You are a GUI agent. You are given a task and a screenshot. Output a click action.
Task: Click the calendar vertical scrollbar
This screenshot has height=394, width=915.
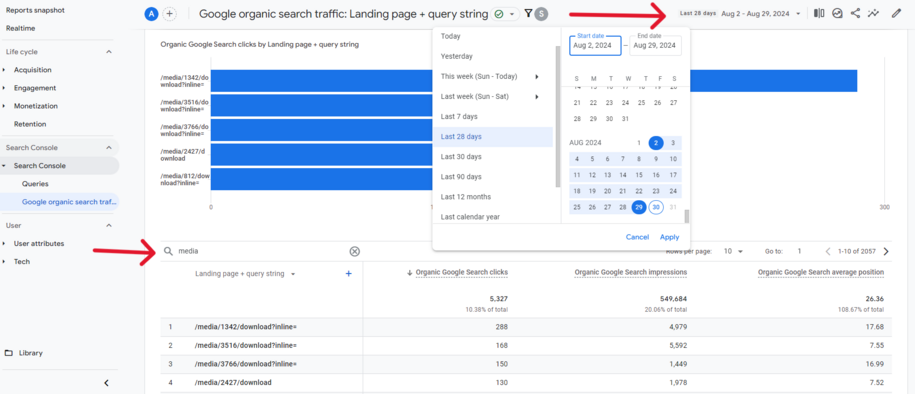[x=686, y=217]
